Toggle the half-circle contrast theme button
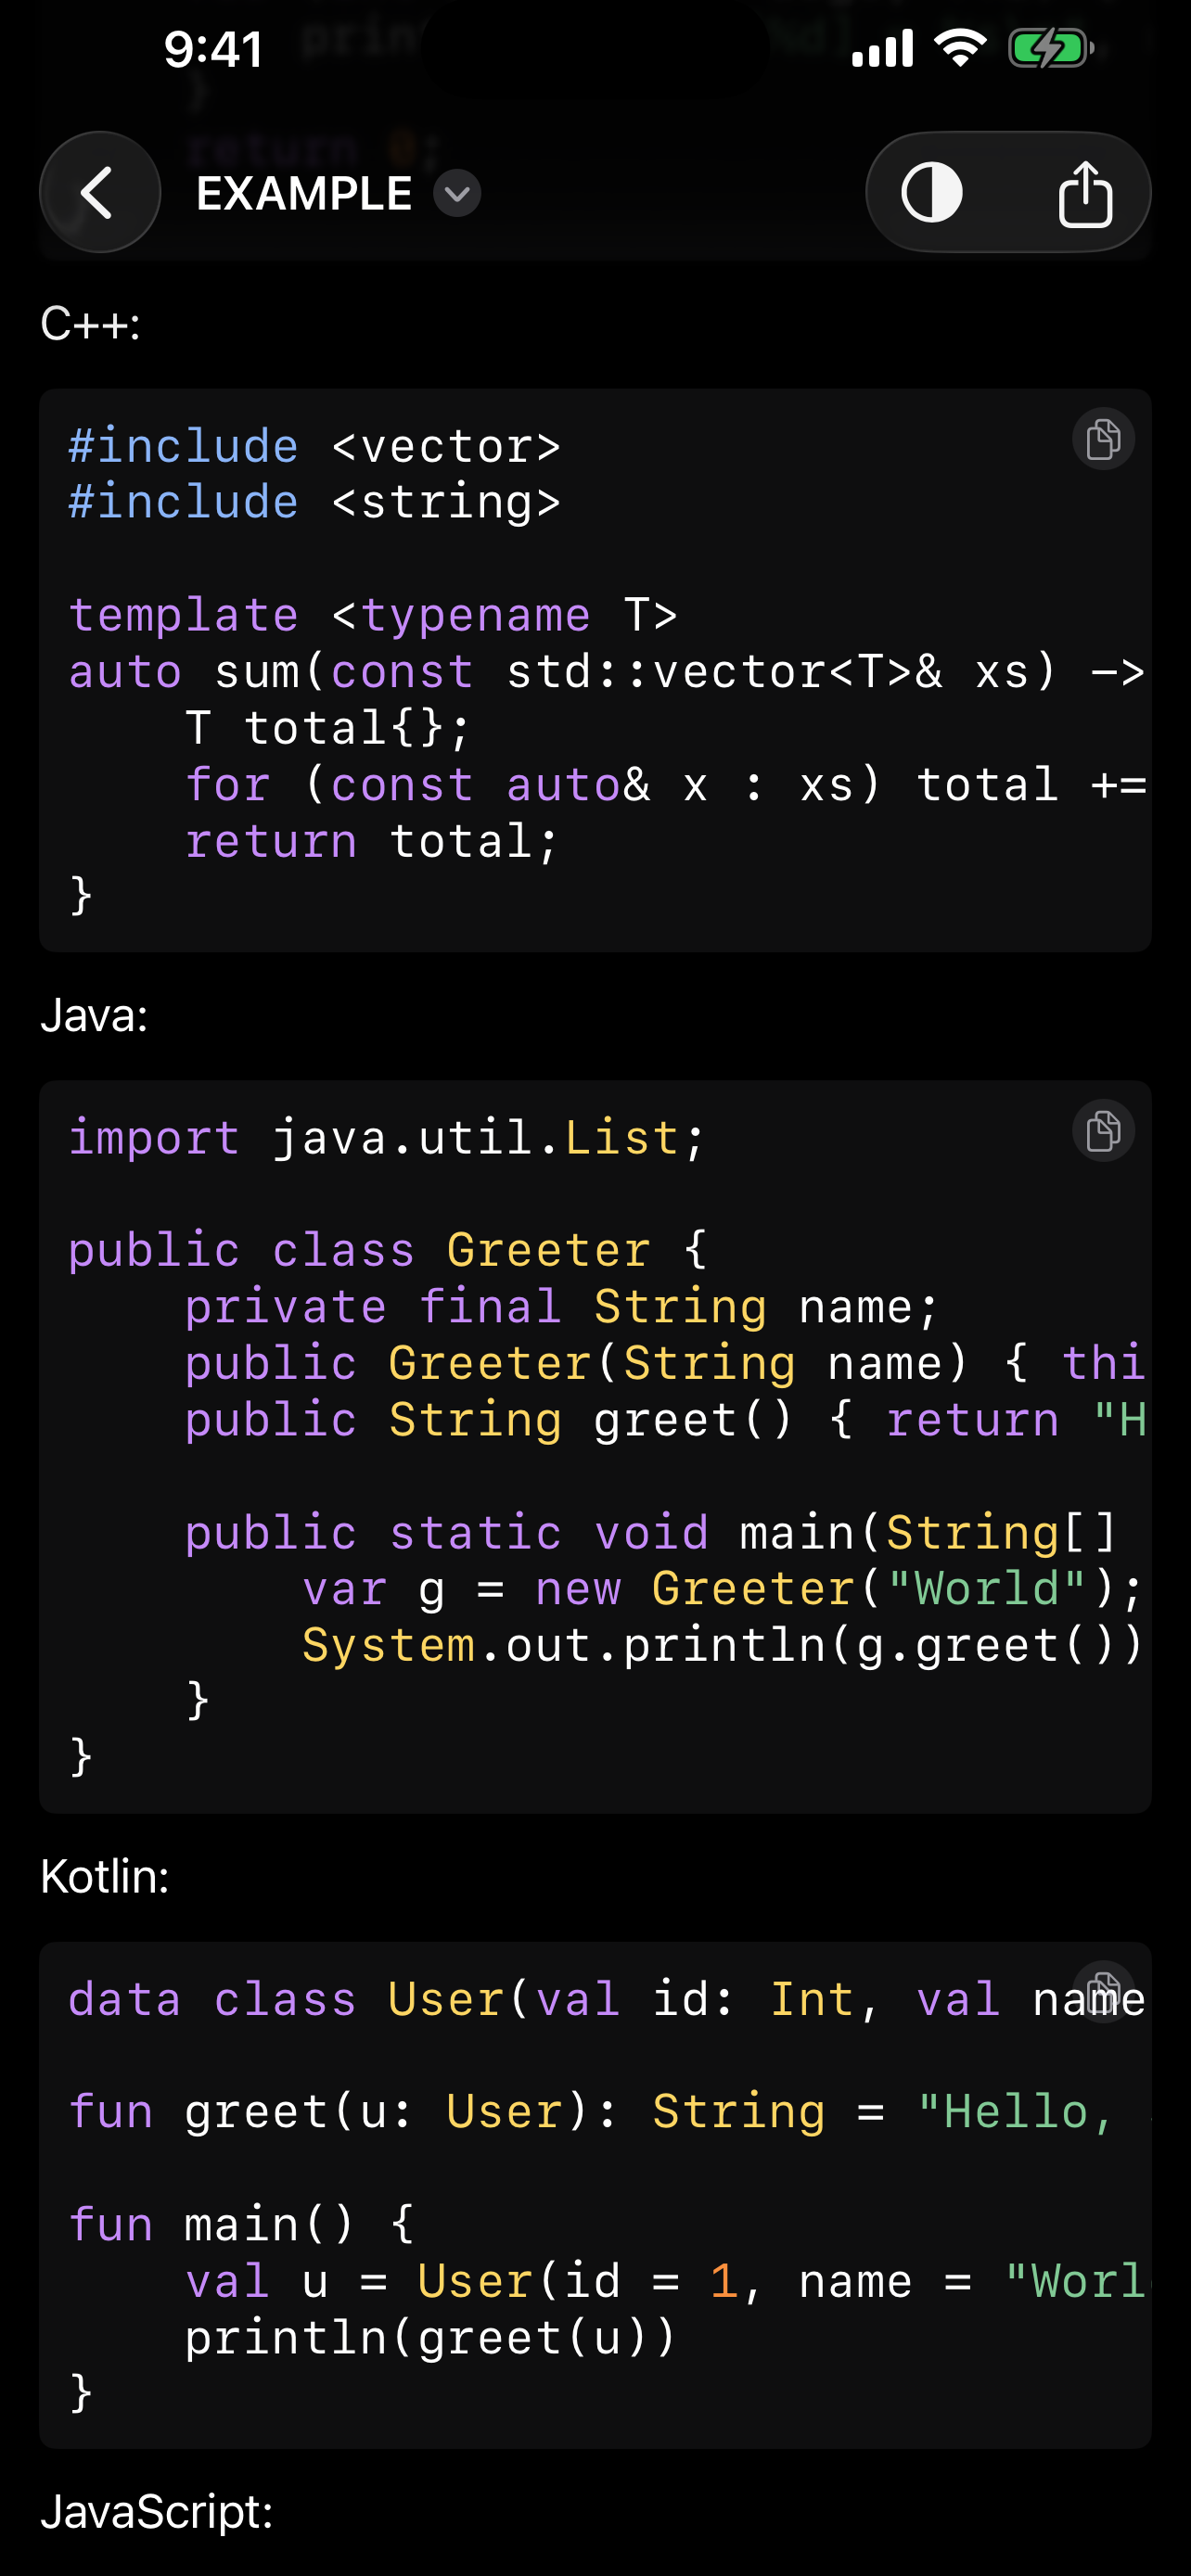 pyautogui.click(x=932, y=193)
